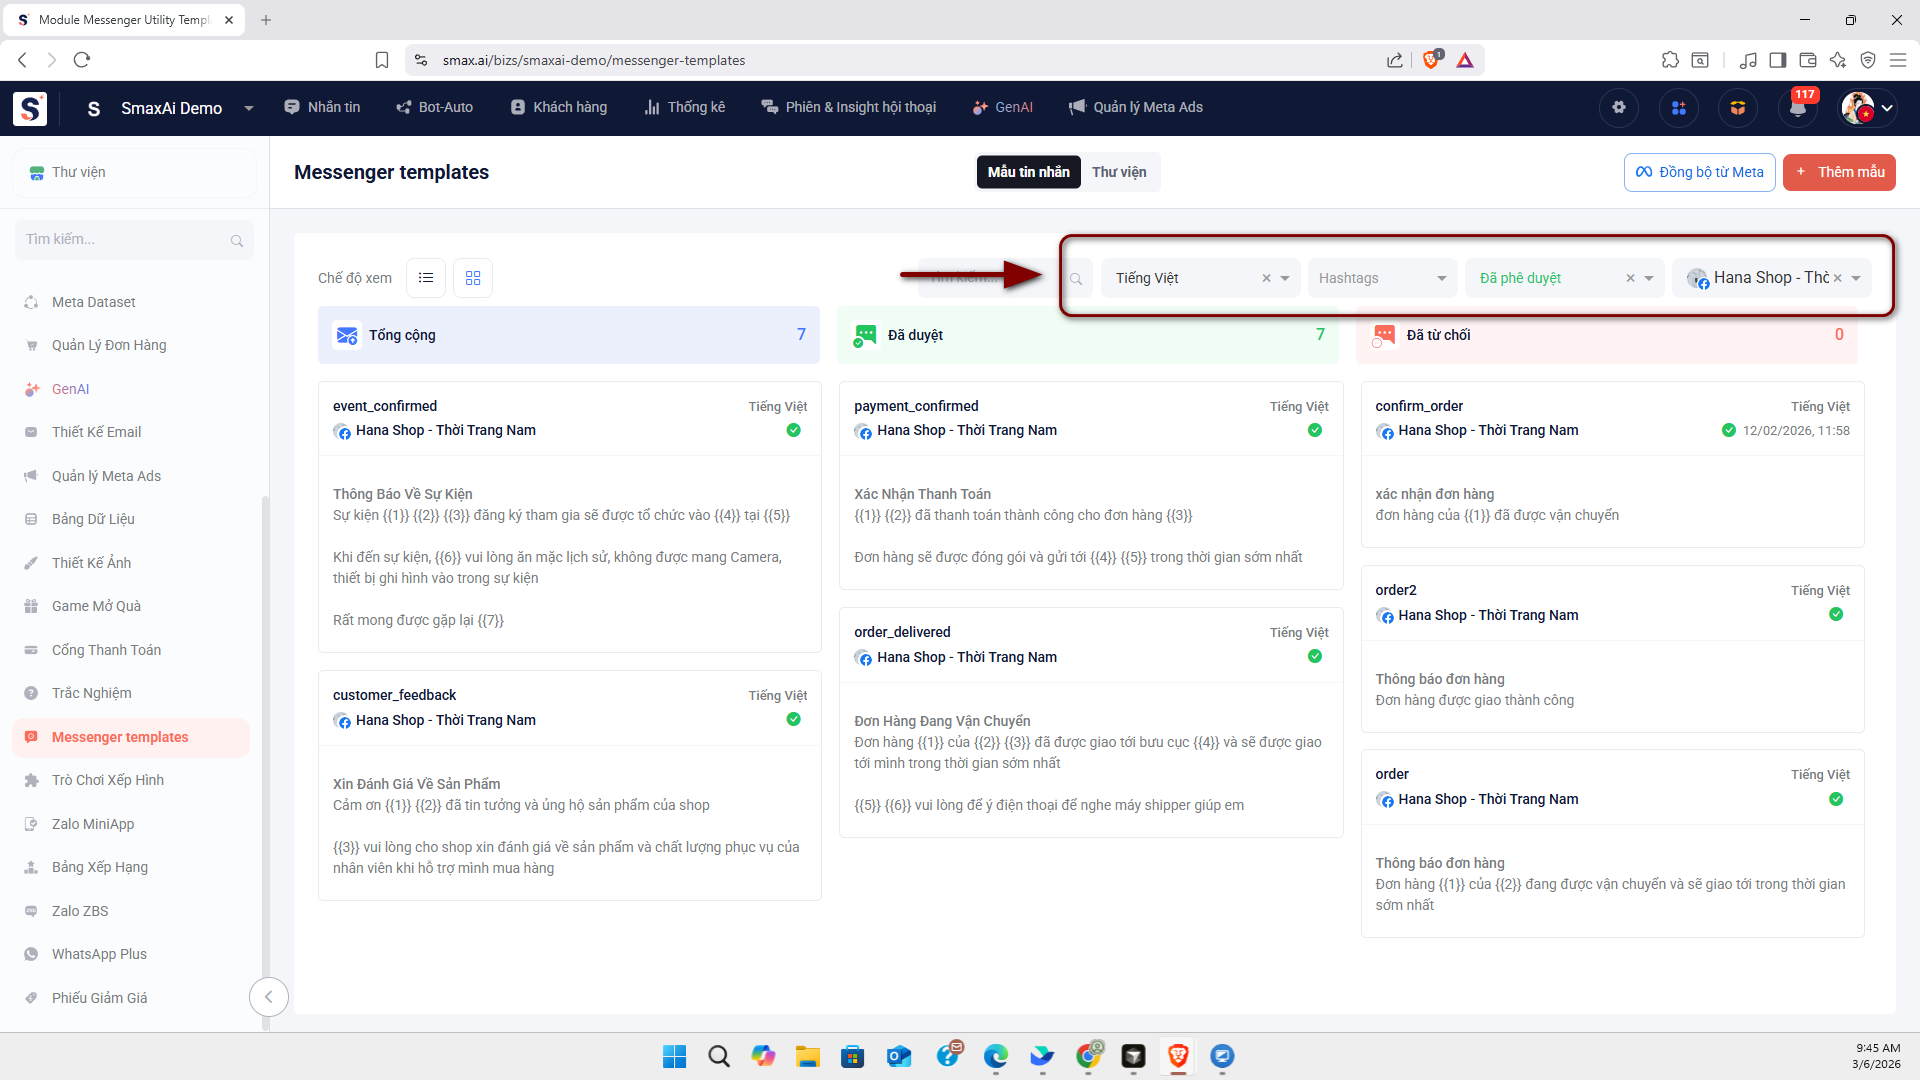
Task: Open the notifications bell icon
Action: click(x=1797, y=108)
